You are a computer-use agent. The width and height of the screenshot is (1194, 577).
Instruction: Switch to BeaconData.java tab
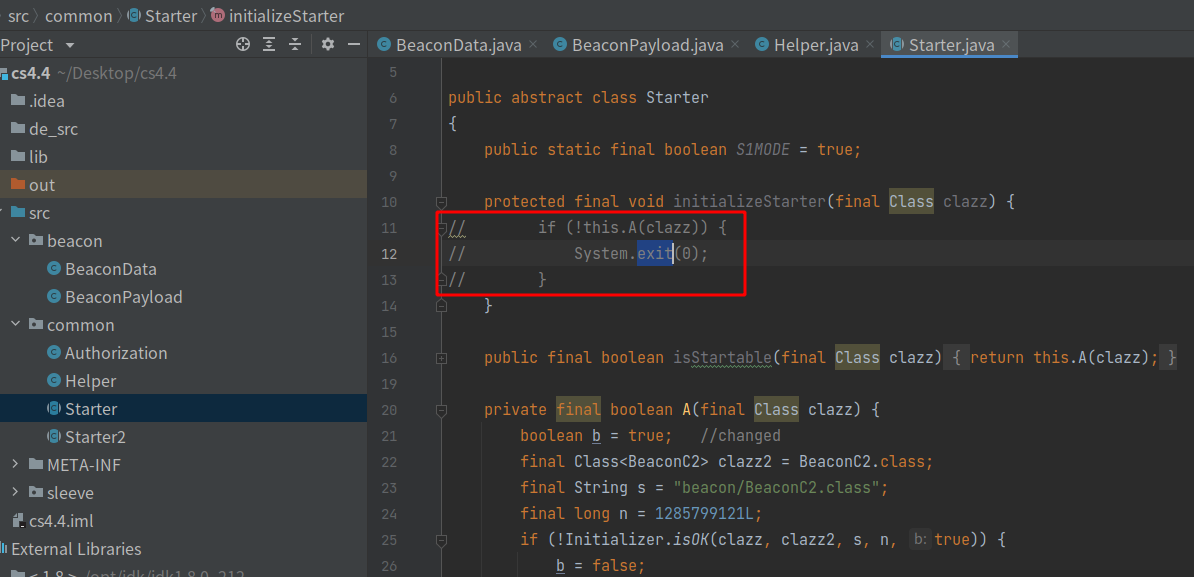point(458,45)
